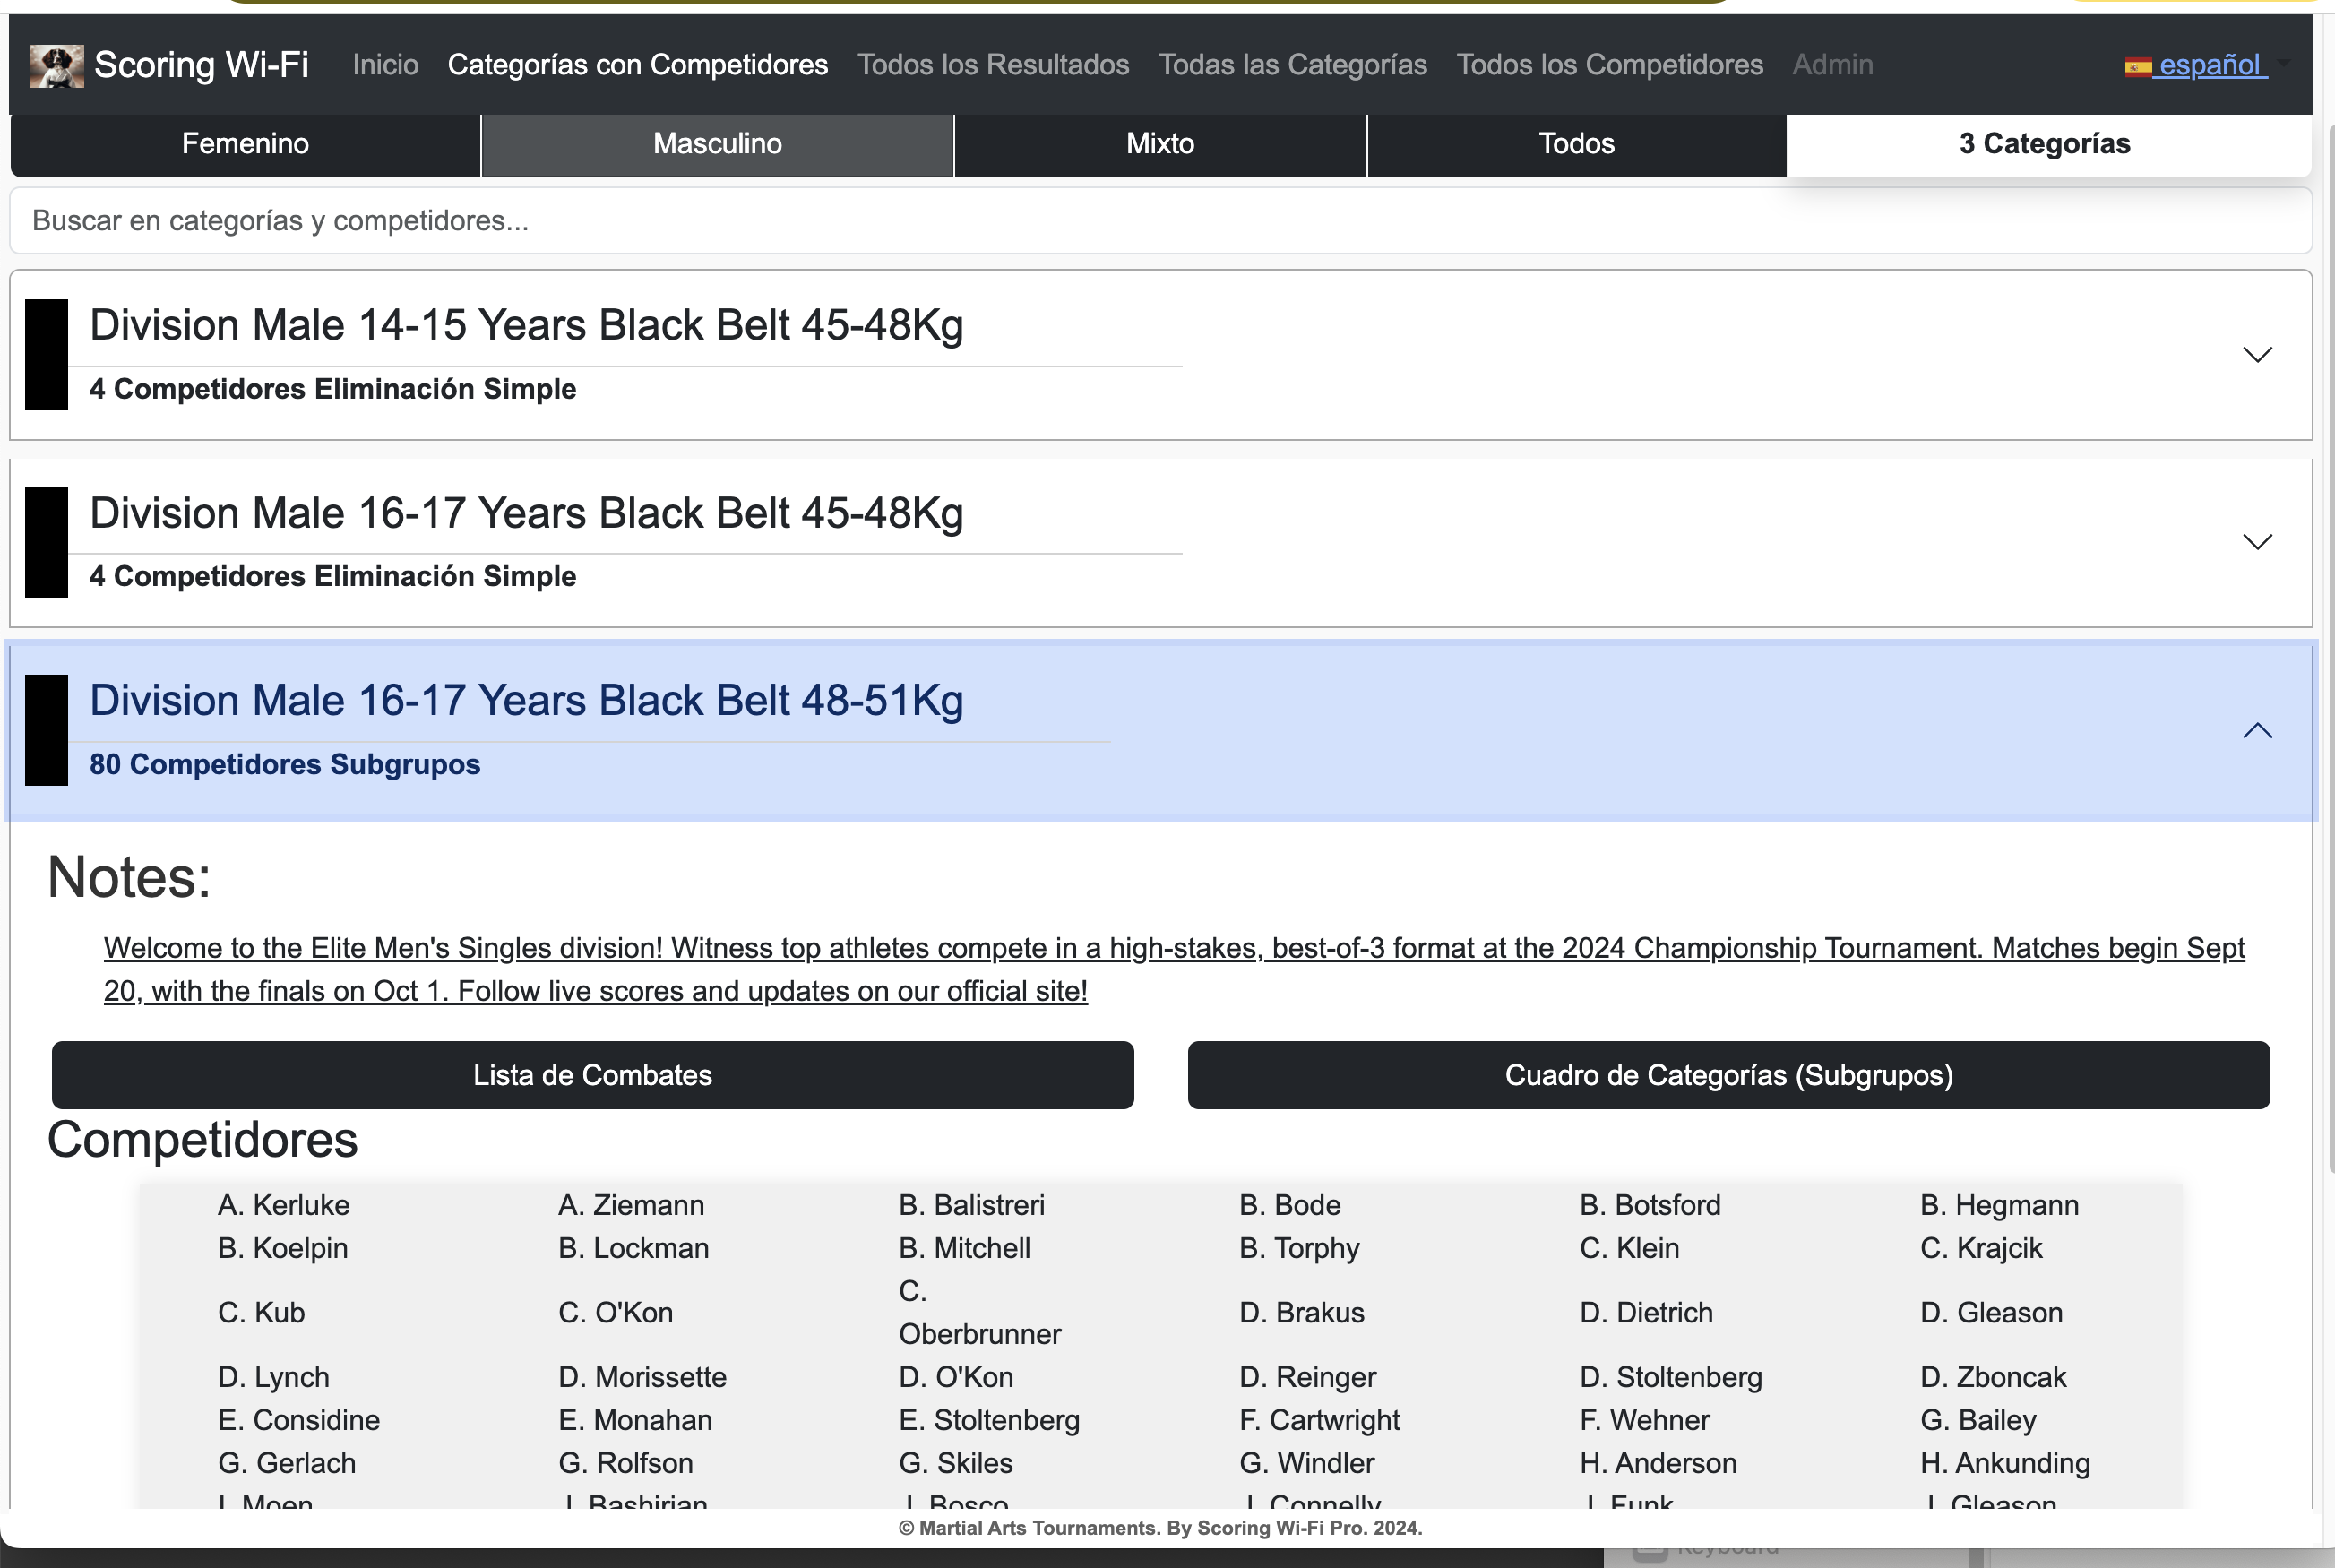Click black belt swatch of 16-17 Years 45-48Kg
The image size is (2335, 1568).
[x=46, y=542]
